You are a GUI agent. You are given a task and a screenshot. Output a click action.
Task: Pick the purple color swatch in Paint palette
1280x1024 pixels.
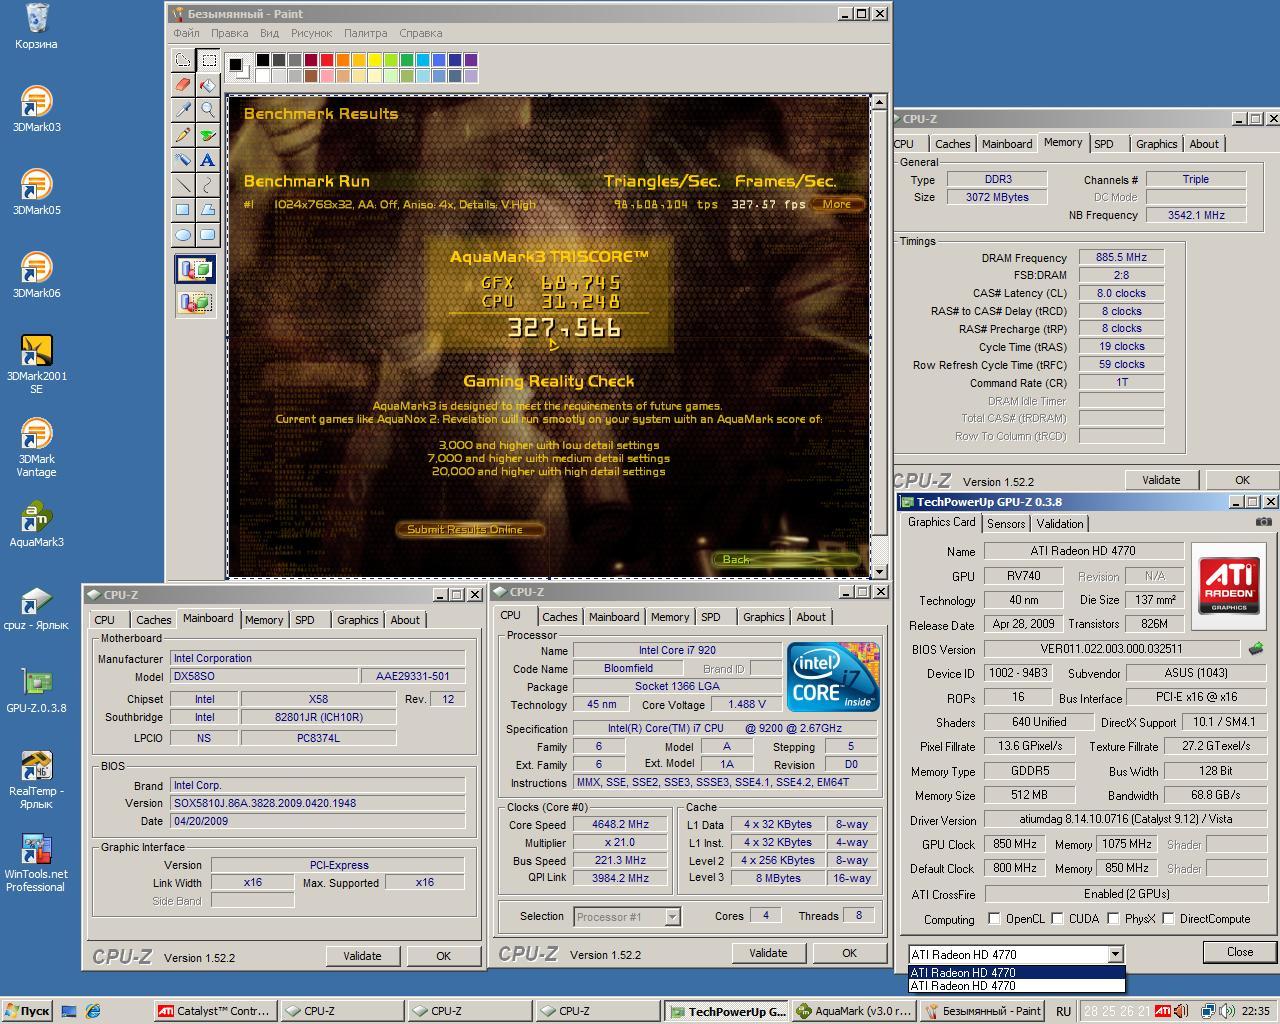click(470, 60)
